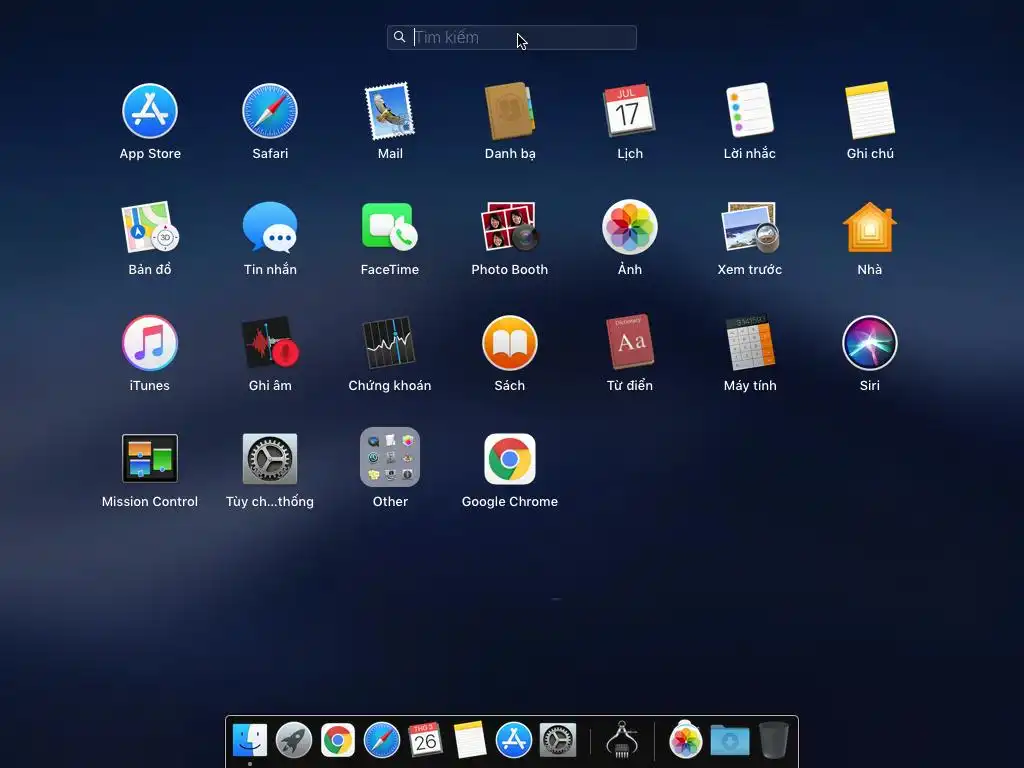Open the Downloads folder in the Dock
1024x768 pixels.
(x=729, y=740)
